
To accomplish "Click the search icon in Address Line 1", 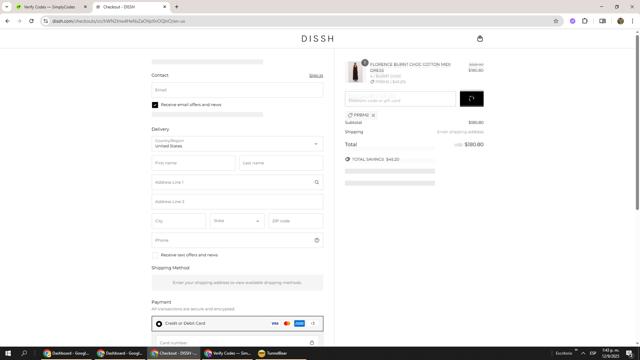I will point(316,182).
